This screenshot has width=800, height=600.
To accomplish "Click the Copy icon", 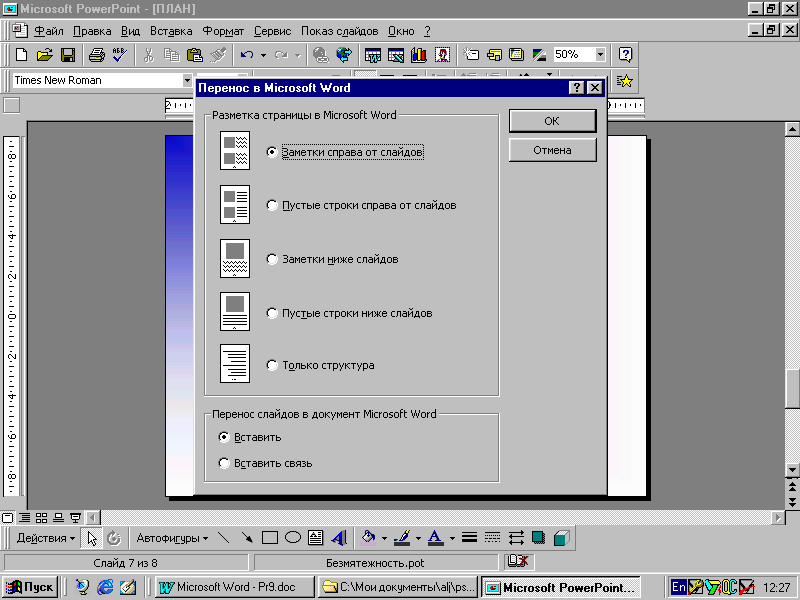I will (x=171, y=55).
